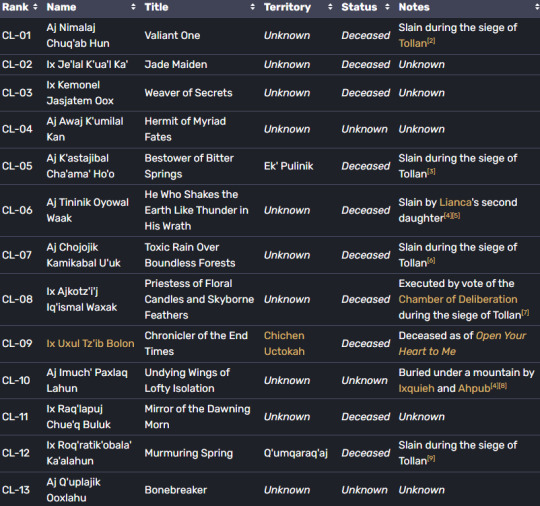Open footnote [6] in CL-07 notes
The height and width of the screenshot is (506, 540).
431,261
